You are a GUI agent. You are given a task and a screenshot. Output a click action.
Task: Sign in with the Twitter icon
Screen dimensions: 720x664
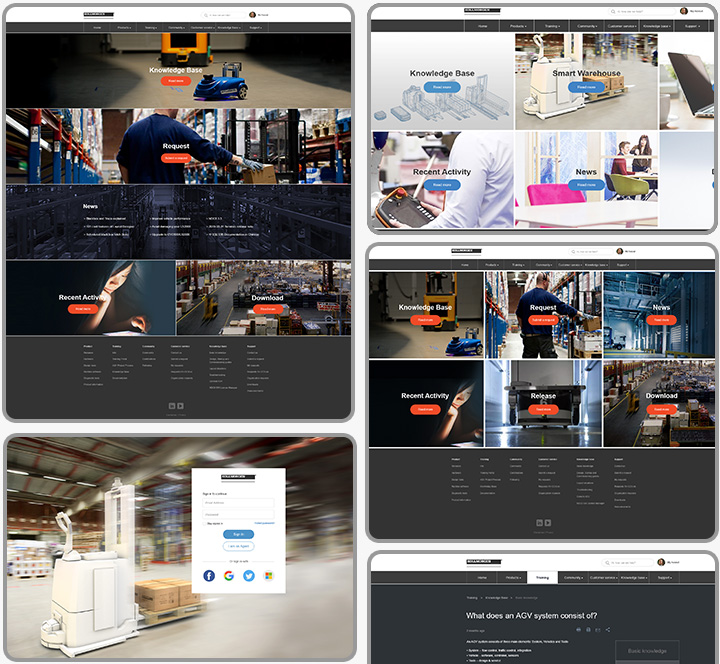pyautogui.click(x=248, y=576)
